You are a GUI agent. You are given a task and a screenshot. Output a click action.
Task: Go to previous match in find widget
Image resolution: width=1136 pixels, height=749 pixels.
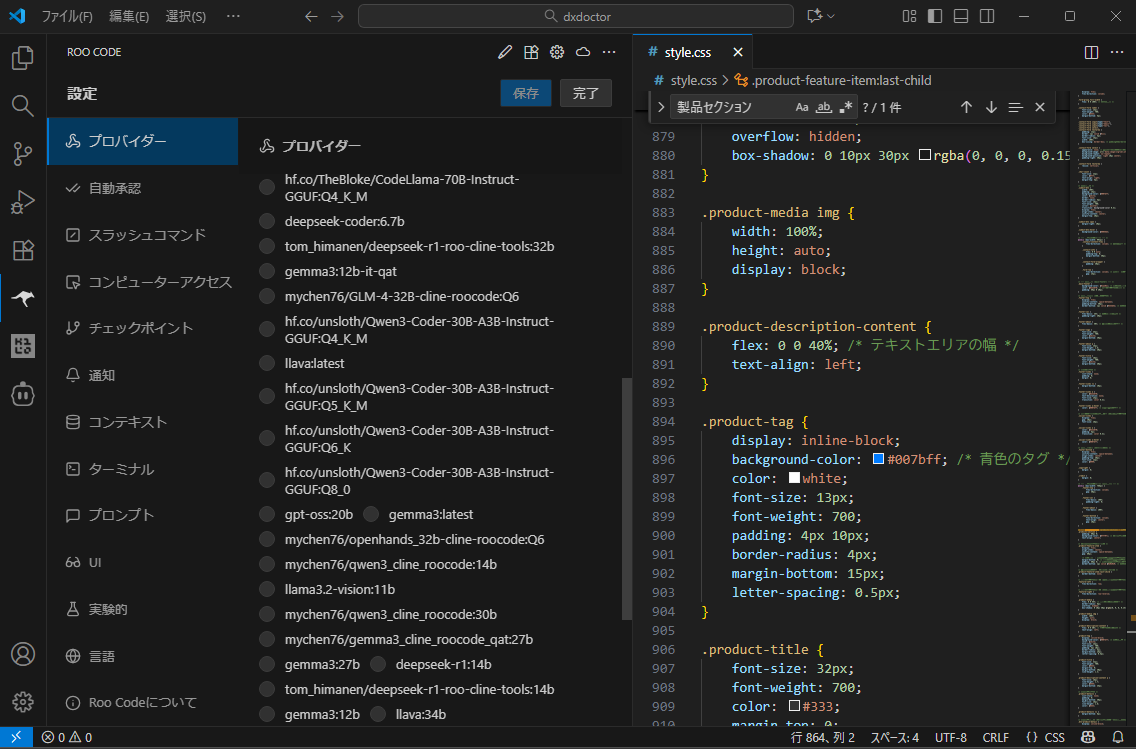pyautogui.click(x=966, y=107)
